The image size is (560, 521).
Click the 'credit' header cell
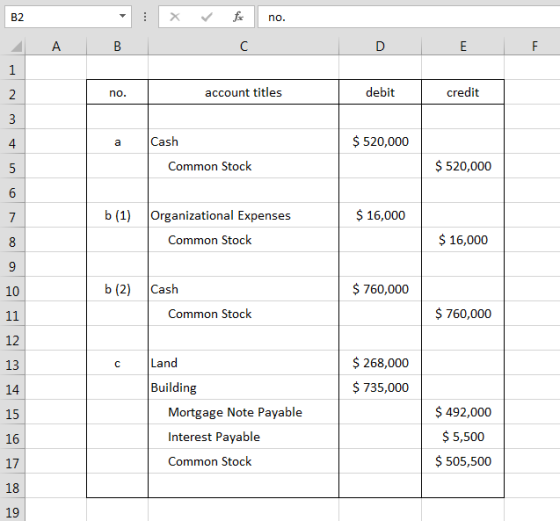pyautogui.click(x=463, y=92)
